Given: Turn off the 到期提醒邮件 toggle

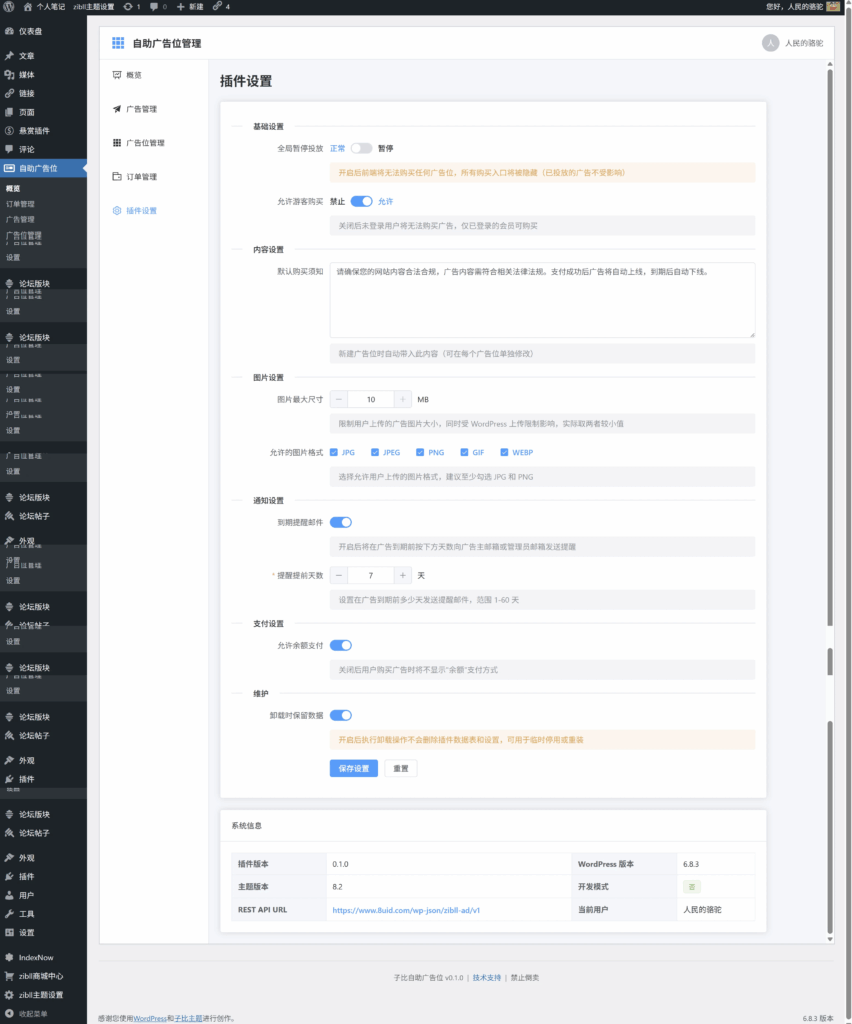Looking at the screenshot, I should [340, 522].
